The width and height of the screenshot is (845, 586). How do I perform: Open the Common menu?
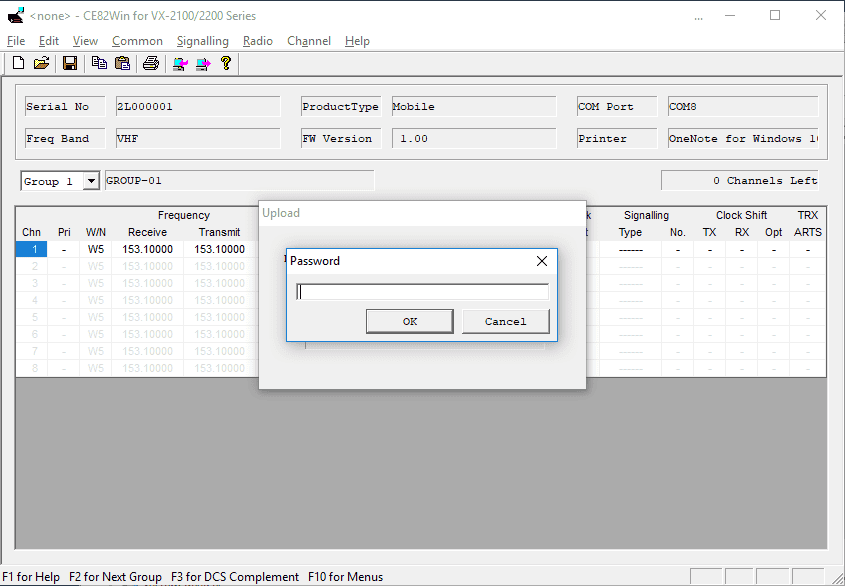(137, 41)
